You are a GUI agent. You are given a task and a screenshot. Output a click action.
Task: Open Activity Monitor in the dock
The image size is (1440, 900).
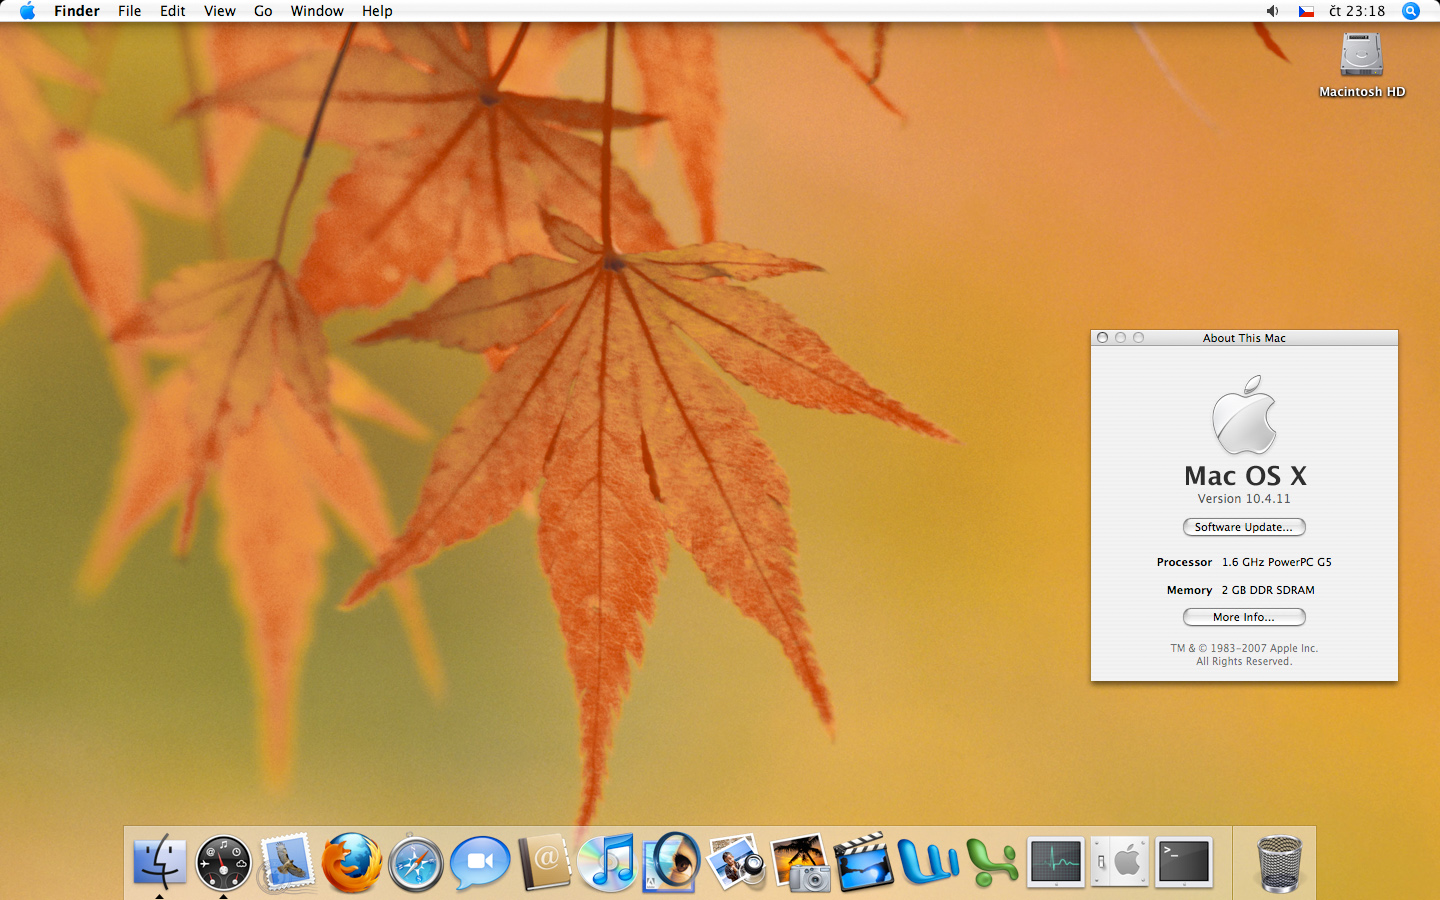coord(1056,862)
